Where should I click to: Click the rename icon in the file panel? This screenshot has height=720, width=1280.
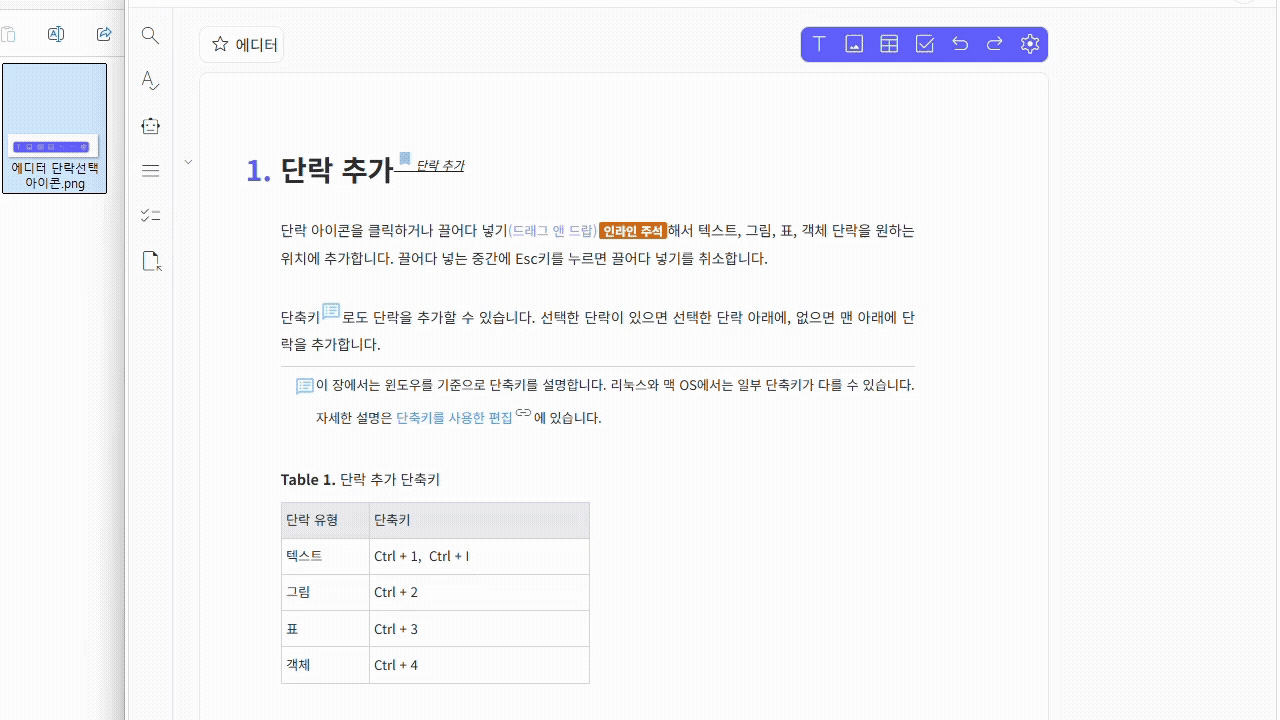(56, 35)
